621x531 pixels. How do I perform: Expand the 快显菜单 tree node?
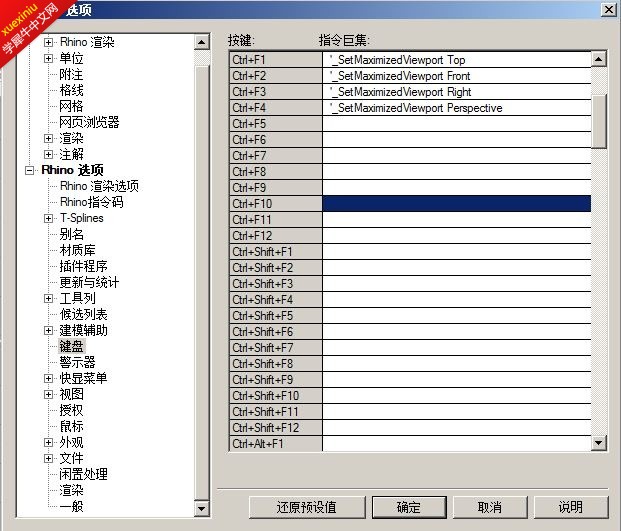[x=48, y=379]
